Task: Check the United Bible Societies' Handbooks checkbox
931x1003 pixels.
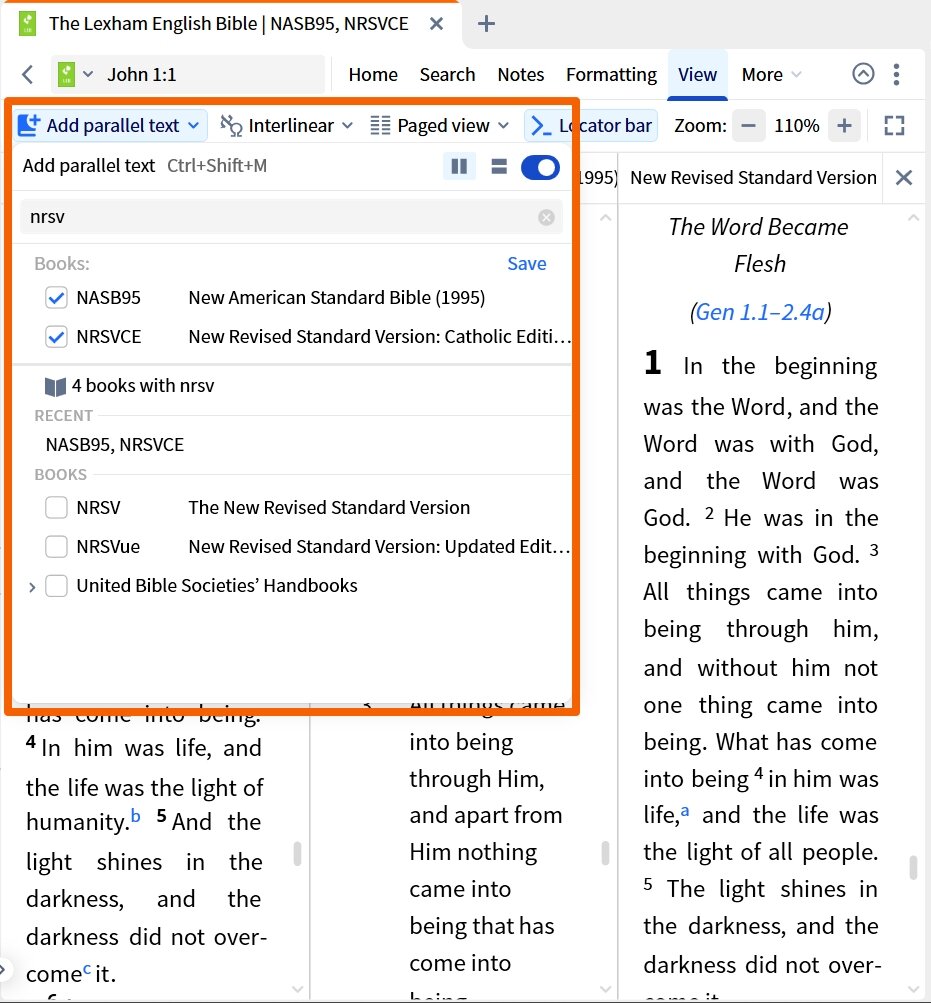Action: (56, 586)
